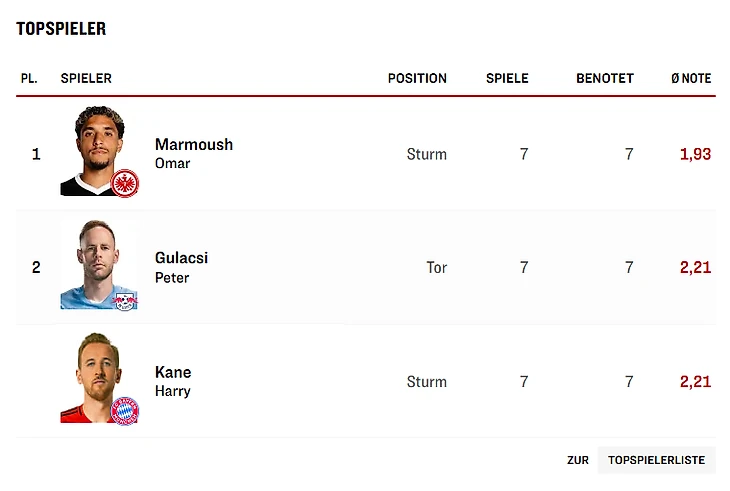Click the Marmoush player name link

pyautogui.click(x=194, y=144)
